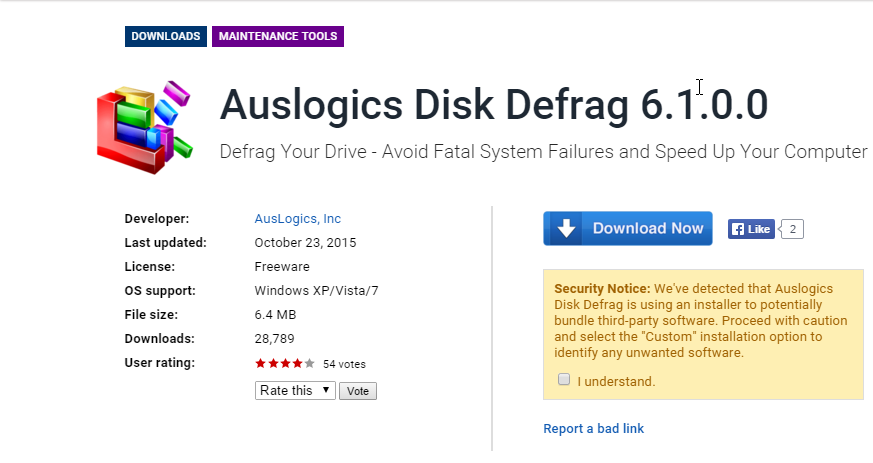
Task: Click the 'I understand.' label text
Action: 616,381
